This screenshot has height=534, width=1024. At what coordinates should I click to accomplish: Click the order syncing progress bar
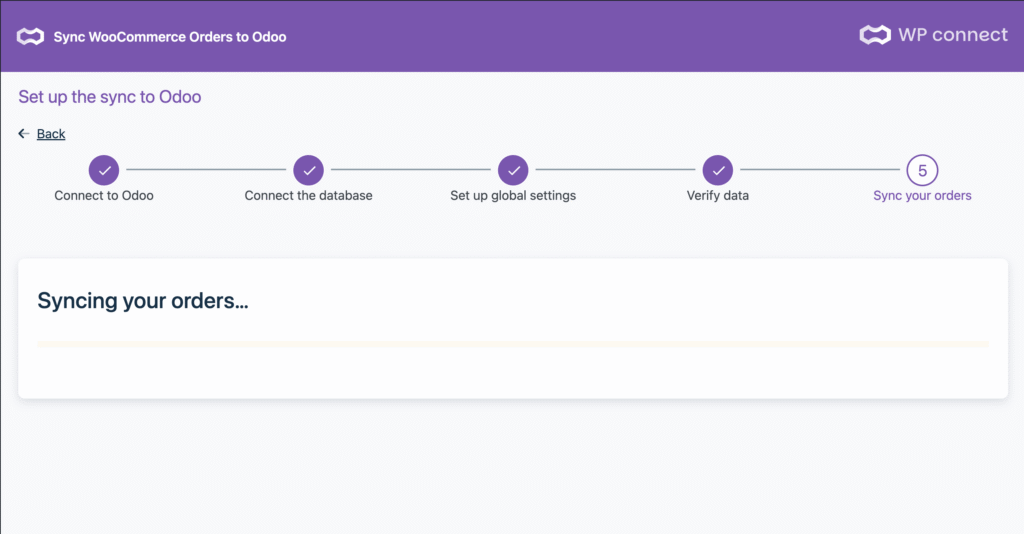click(512, 344)
